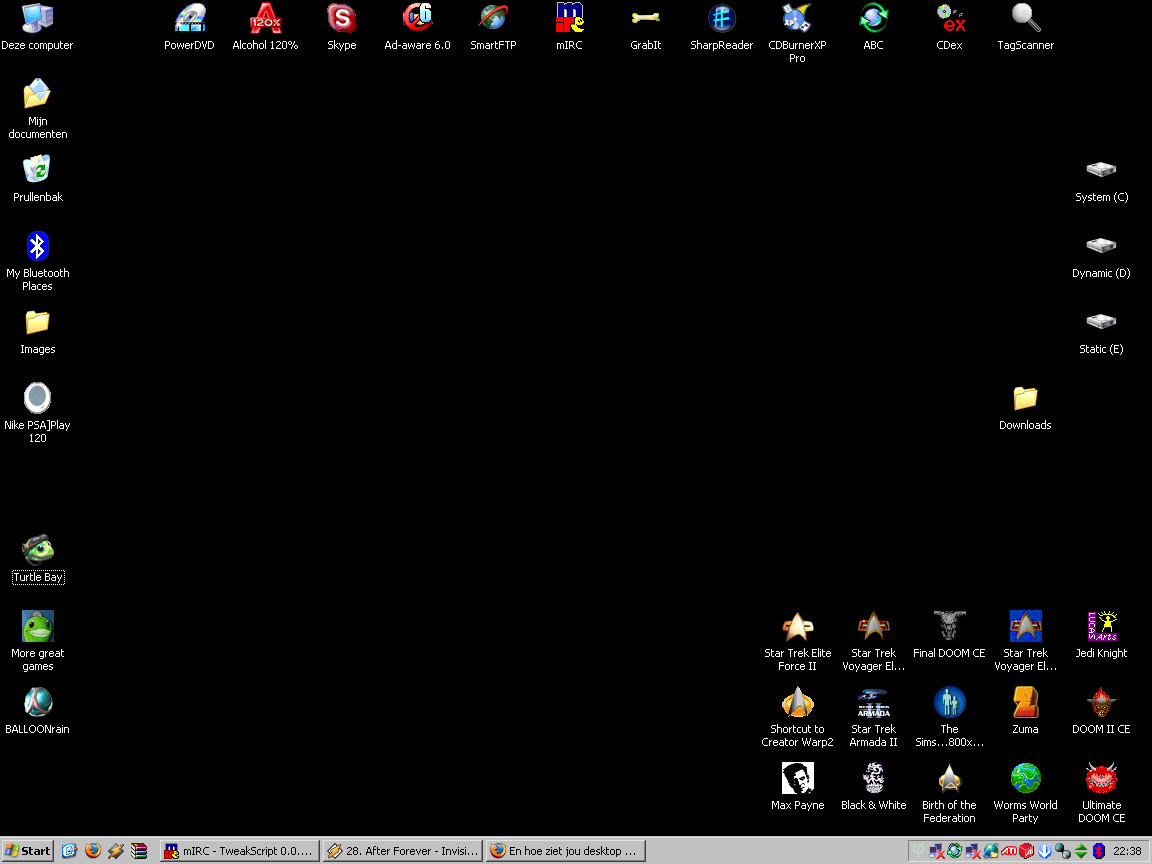Select The Sims...800x... icon
The image size is (1152, 864).
coord(949,717)
